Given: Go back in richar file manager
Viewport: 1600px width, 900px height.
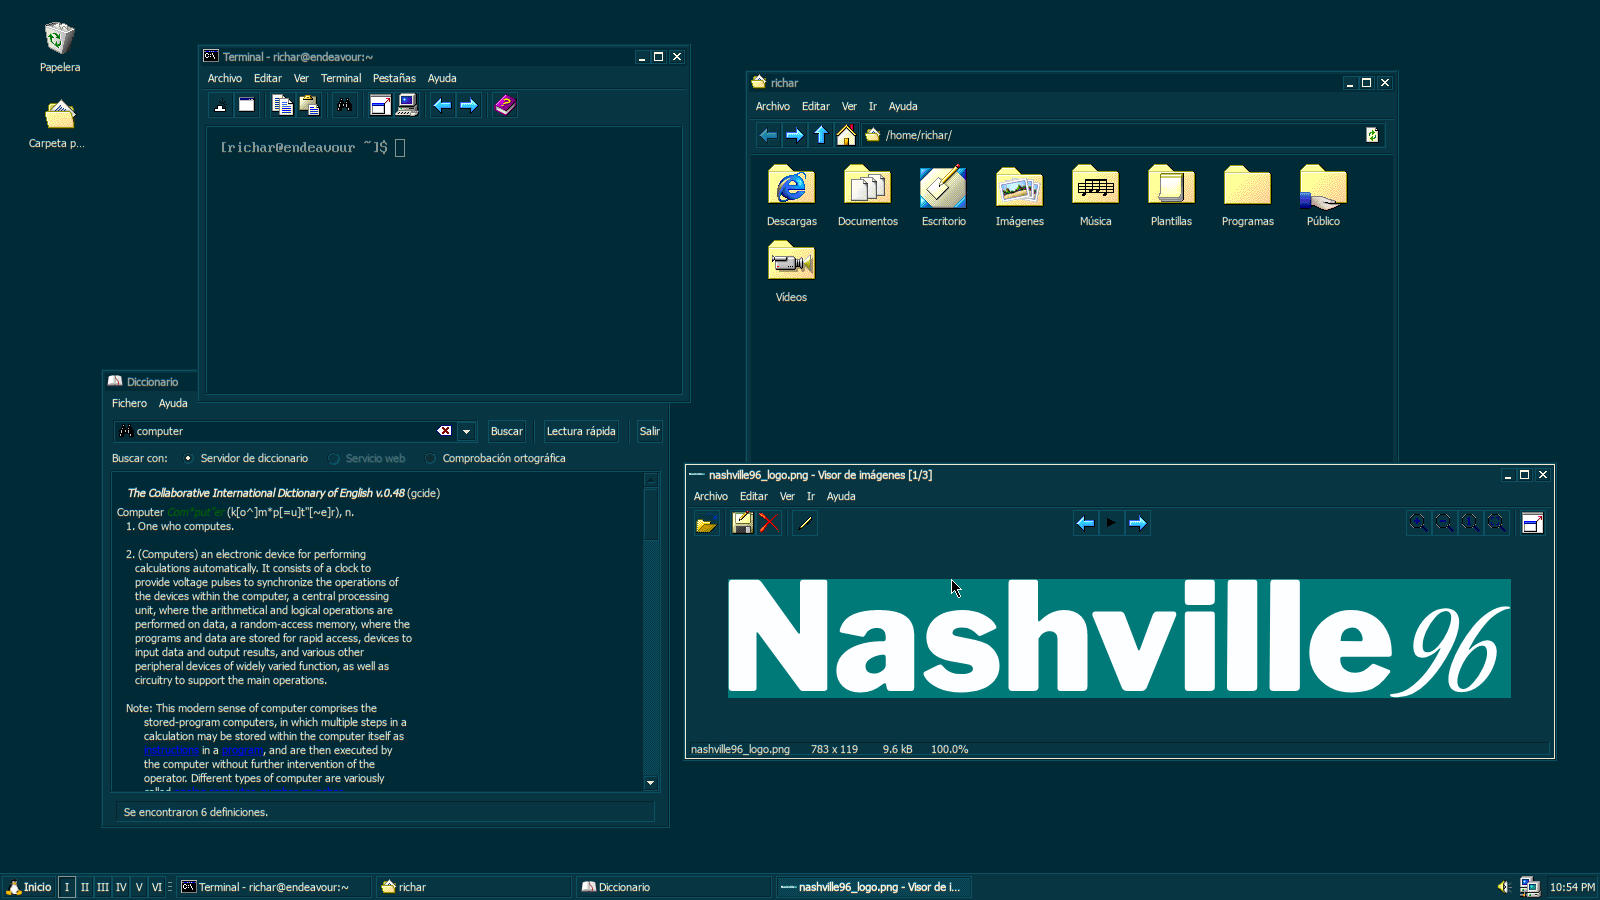Looking at the screenshot, I should pyautogui.click(x=768, y=135).
